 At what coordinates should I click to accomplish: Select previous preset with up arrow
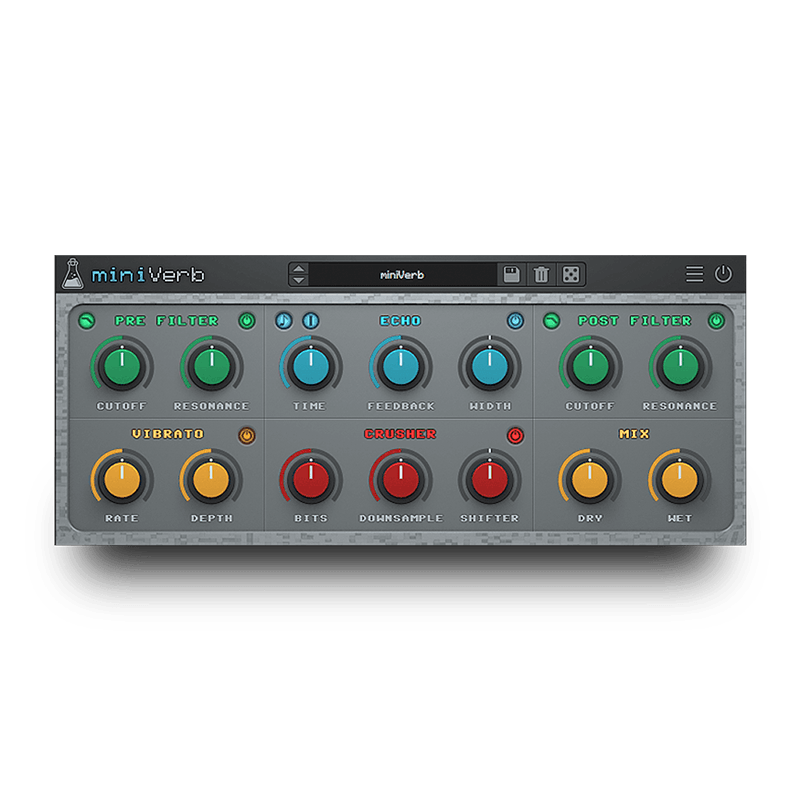(x=299, y=269)
